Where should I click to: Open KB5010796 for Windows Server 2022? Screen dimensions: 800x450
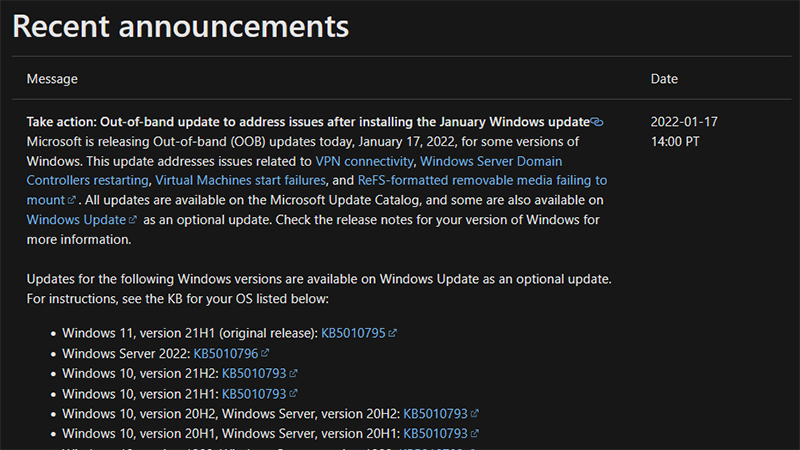click(226, 353)
